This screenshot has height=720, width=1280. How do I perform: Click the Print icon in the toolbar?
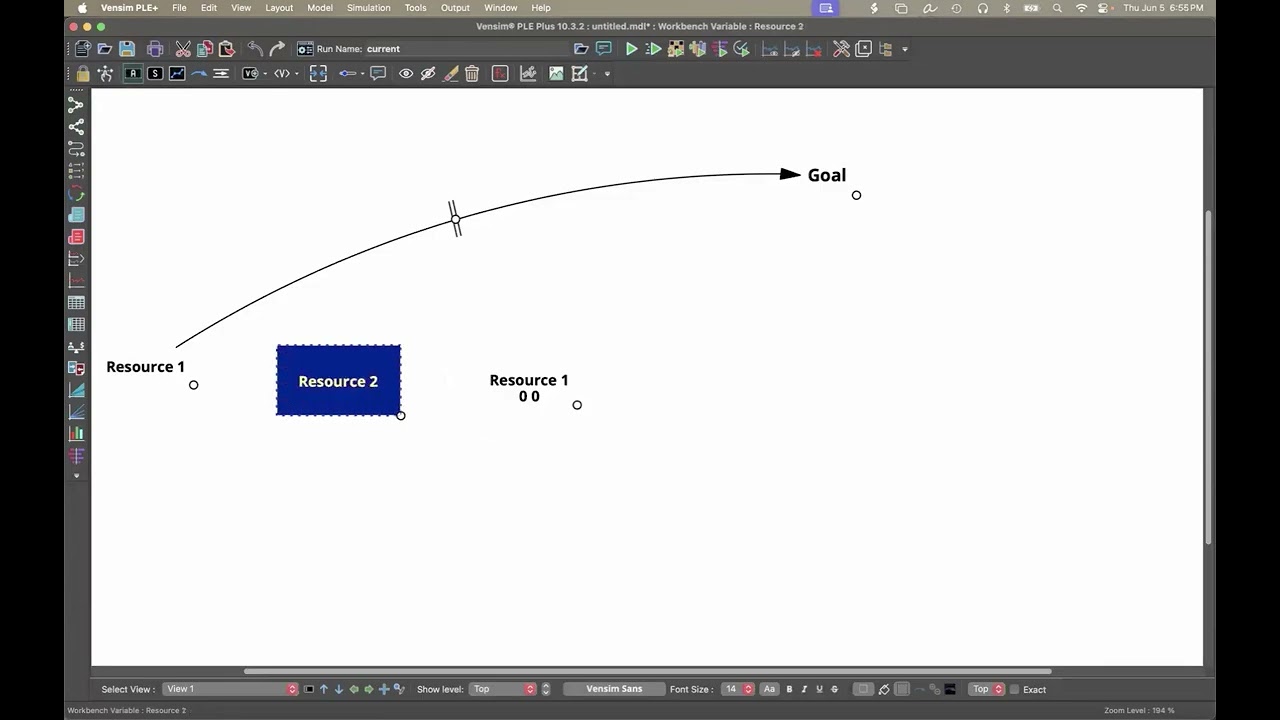tap(155, 48)
